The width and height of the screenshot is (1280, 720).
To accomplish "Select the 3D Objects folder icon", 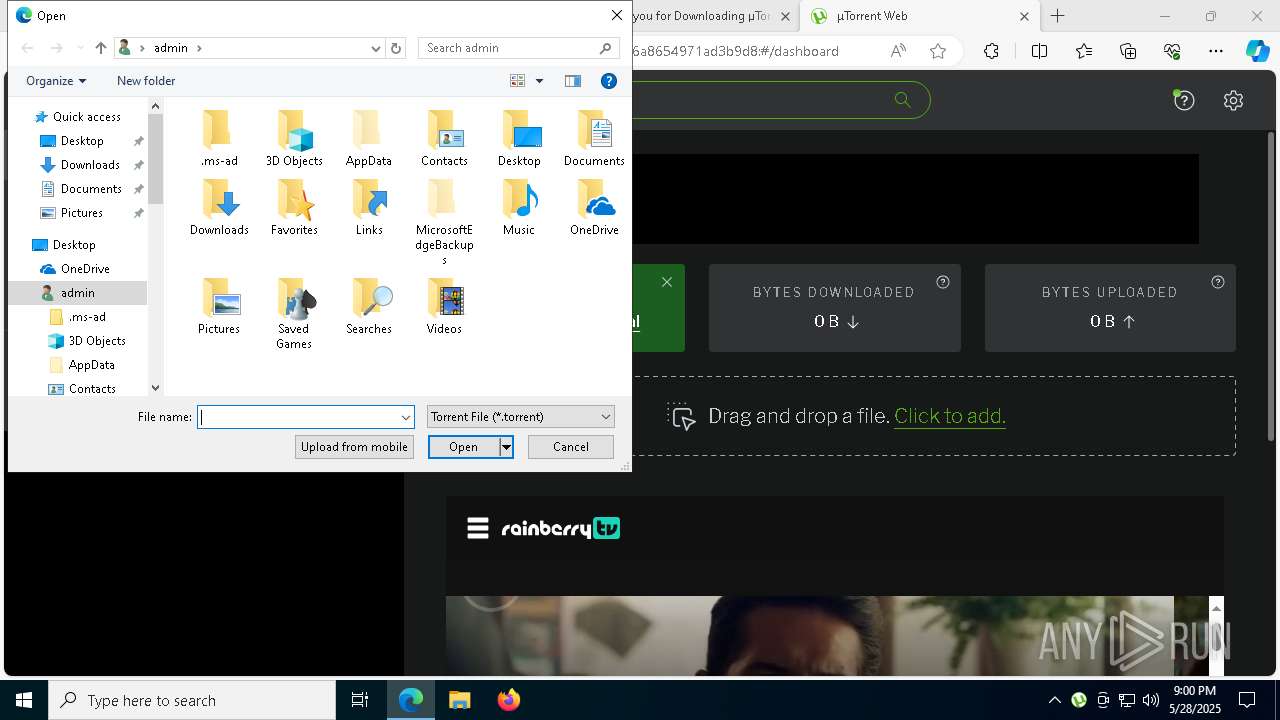I will pos(294,130).
